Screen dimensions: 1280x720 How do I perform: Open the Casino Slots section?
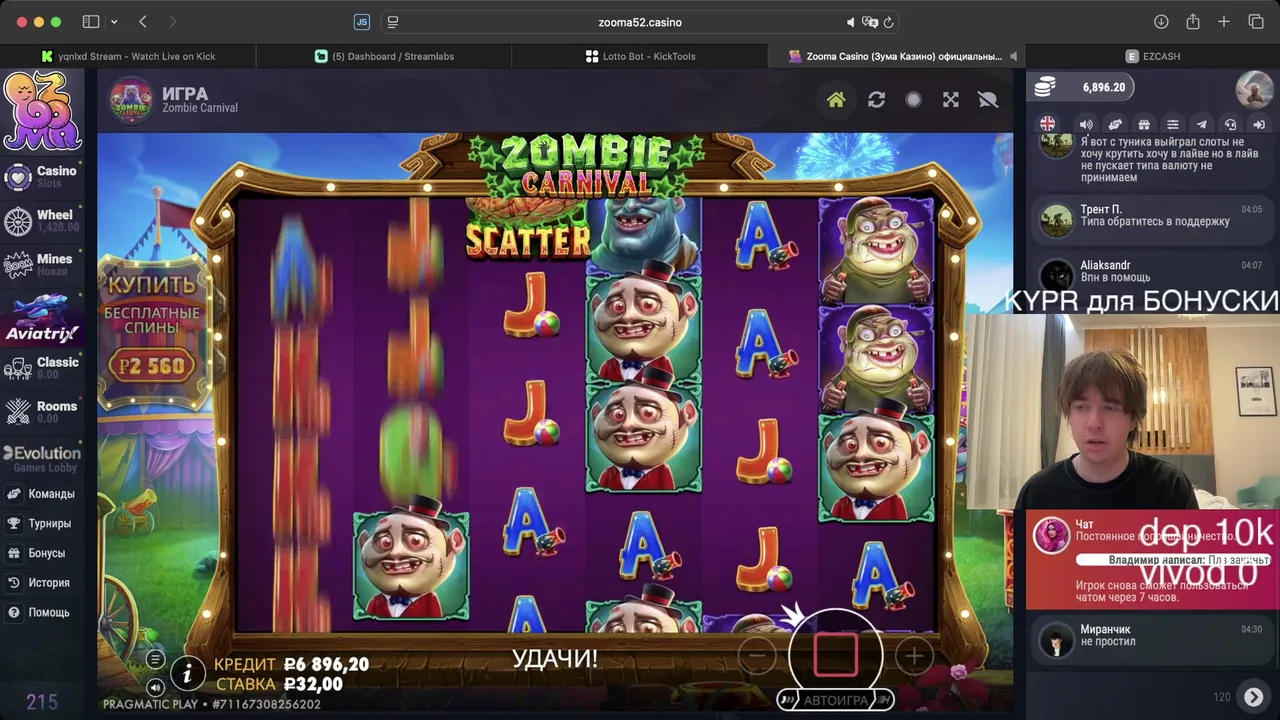point(42,177)
